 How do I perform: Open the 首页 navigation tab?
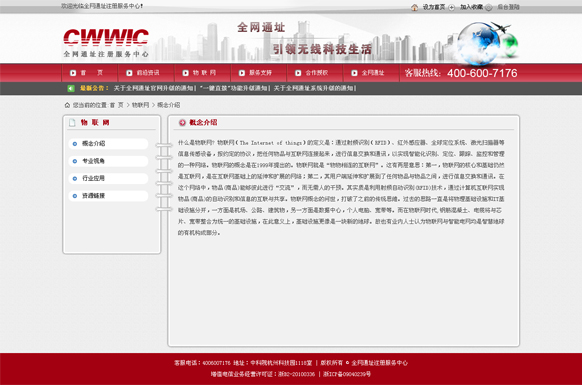[90, 73]
